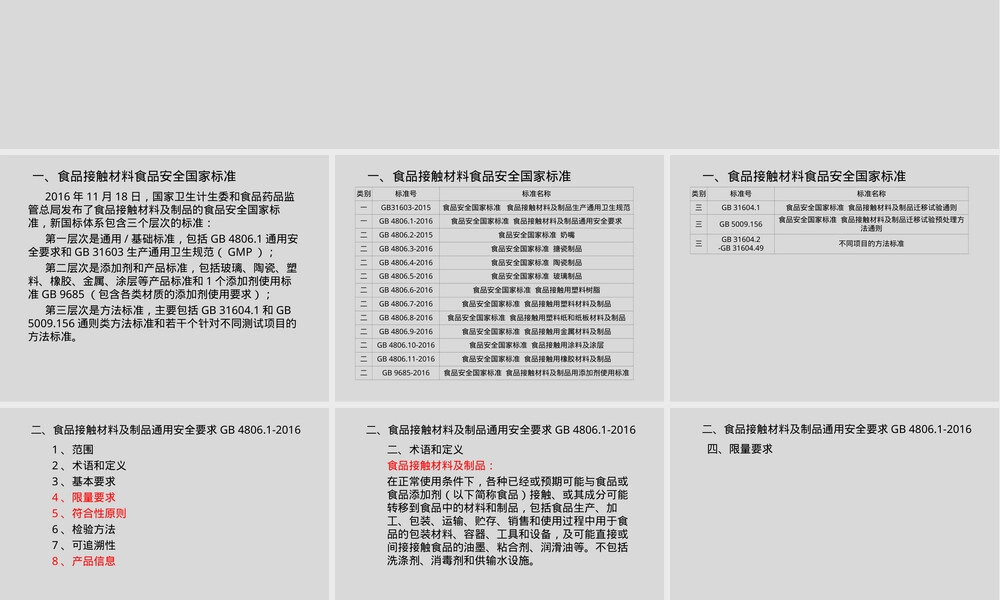Open the slide beginning '2016 年 11 月 18 日'
The width and height of the screenshot is (1000, 600).
click(165, 278)
